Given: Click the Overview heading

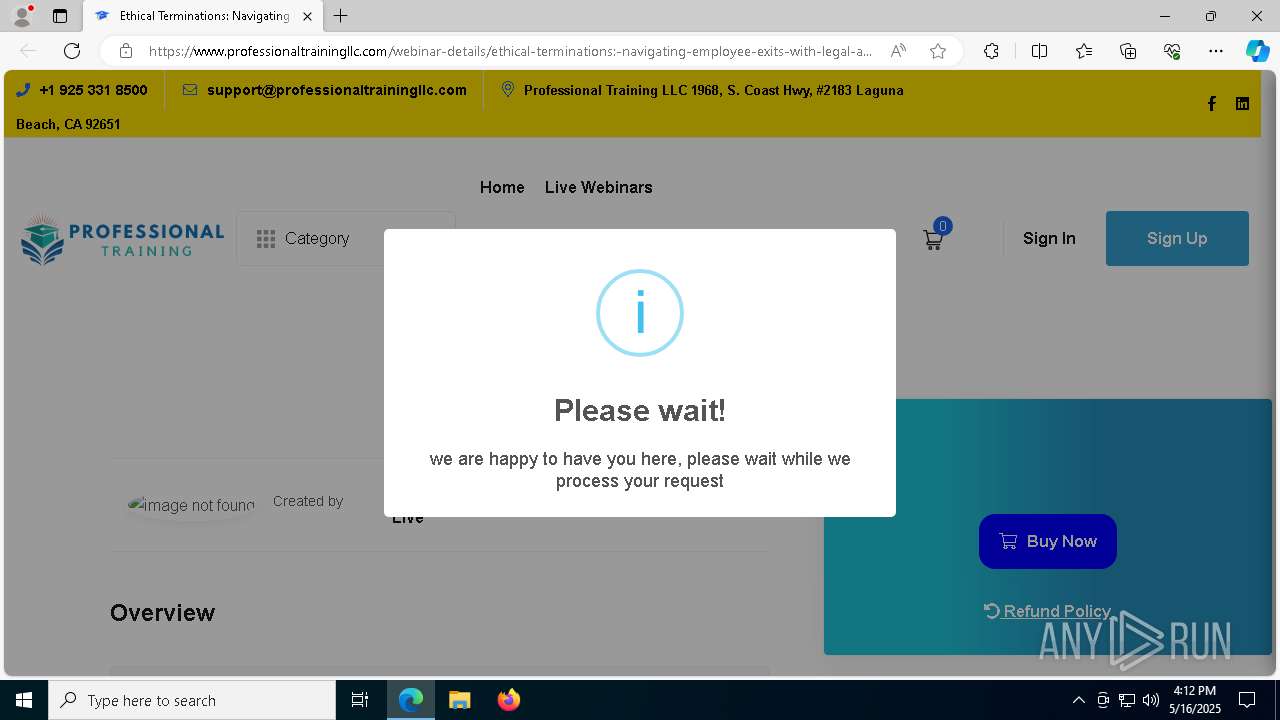Looking at the screenshot, I should coord(162,613).
